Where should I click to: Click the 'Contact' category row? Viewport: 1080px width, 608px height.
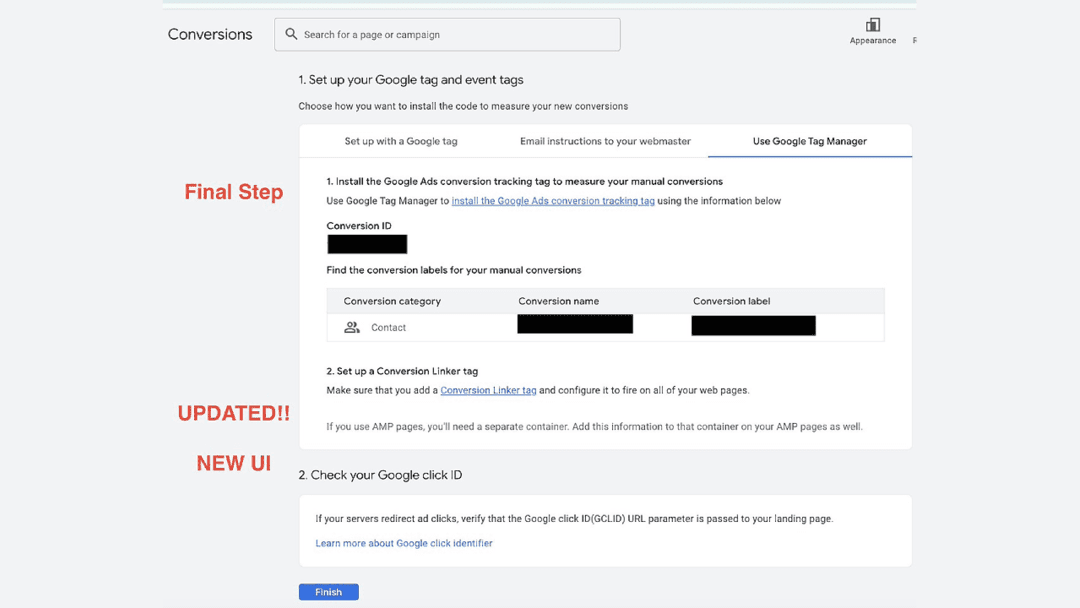(x=390, y=327)
